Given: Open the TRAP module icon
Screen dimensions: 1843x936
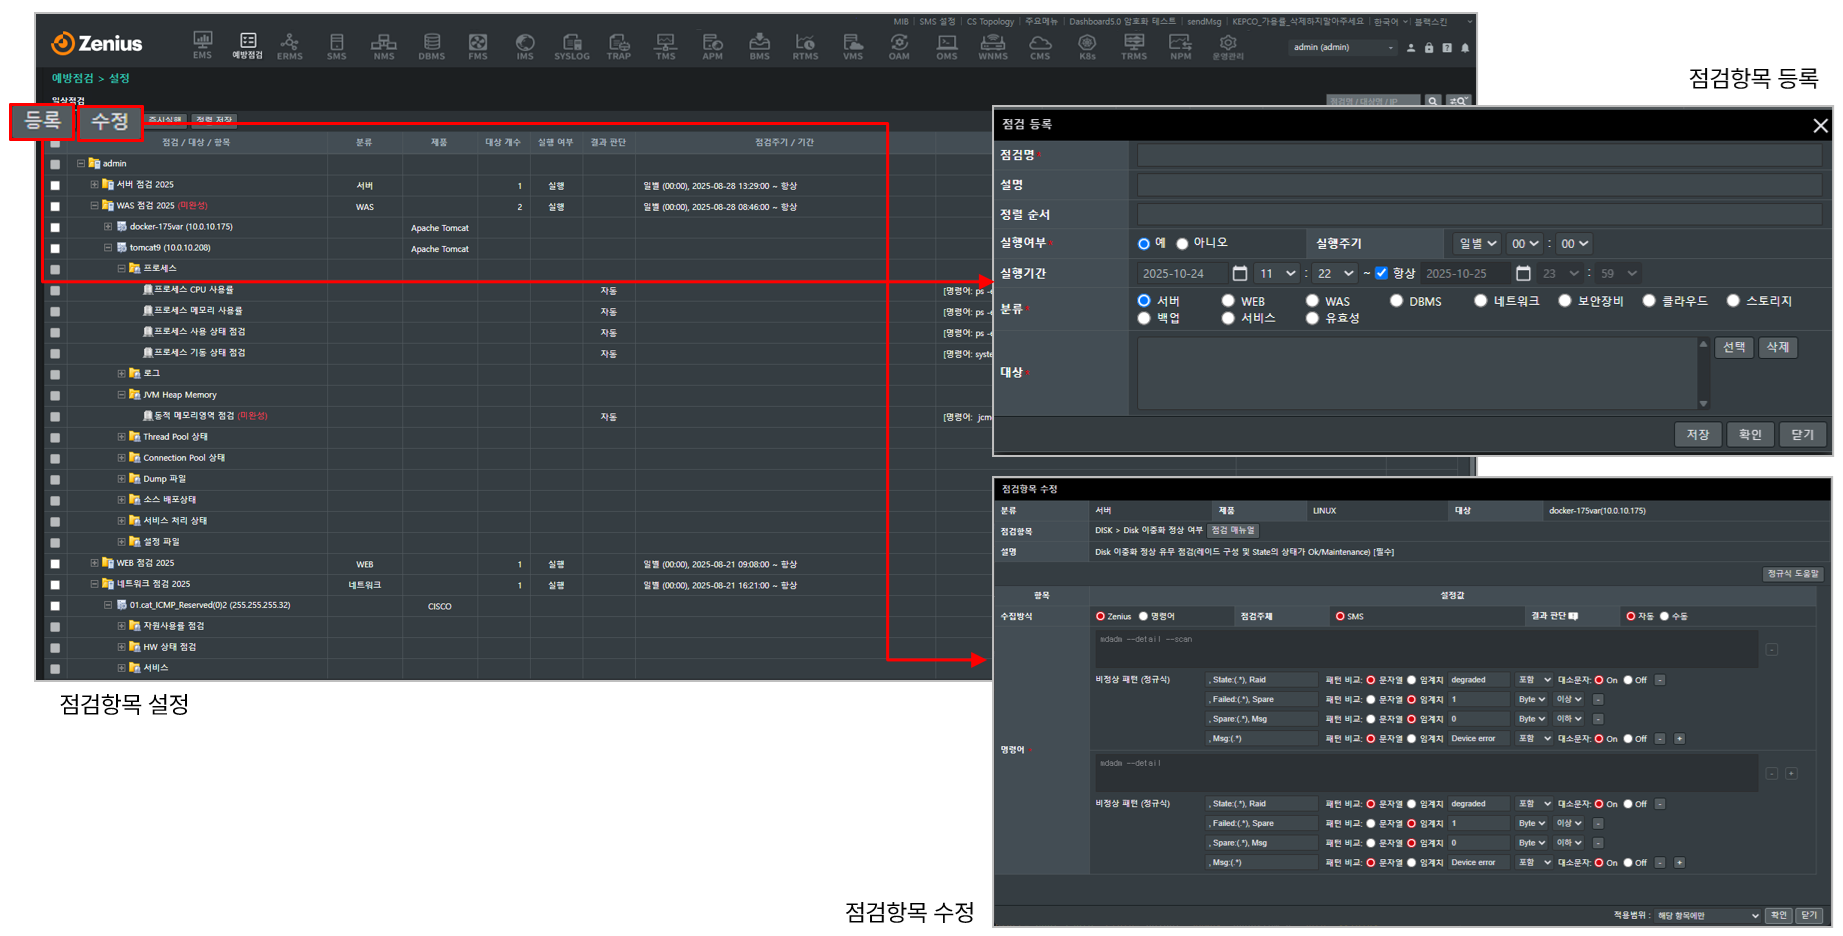Looking at the screenshot, I should click(x=619, y=44).
